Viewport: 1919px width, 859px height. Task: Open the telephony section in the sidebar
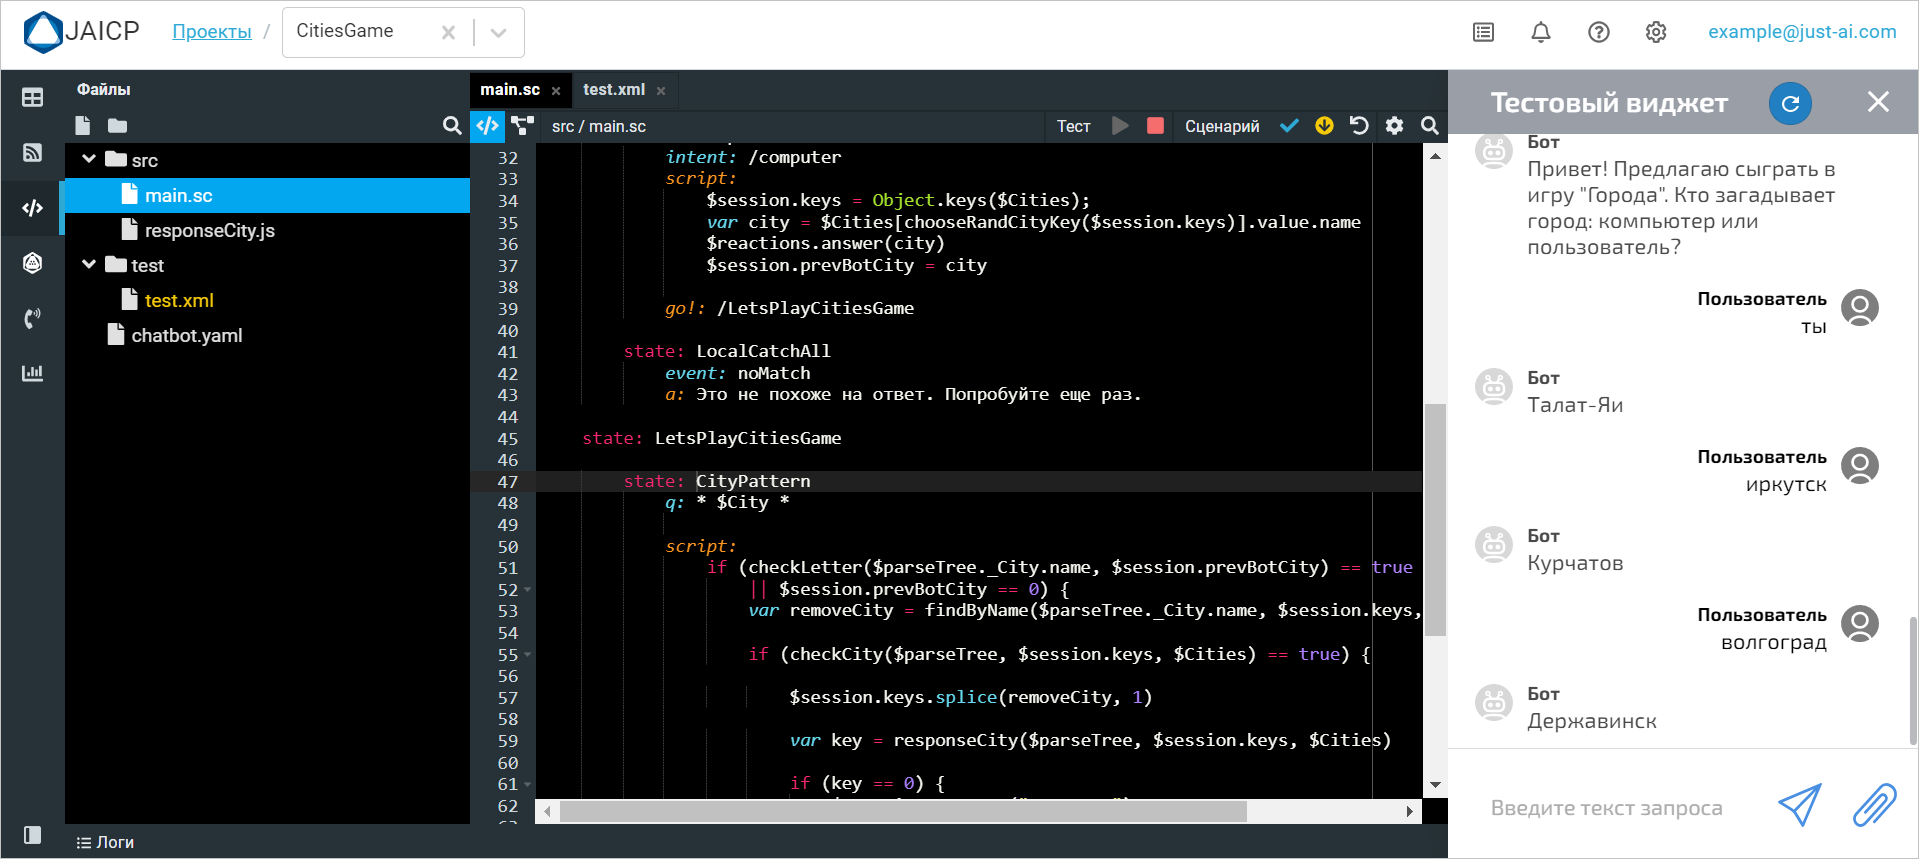click(32, 319)
